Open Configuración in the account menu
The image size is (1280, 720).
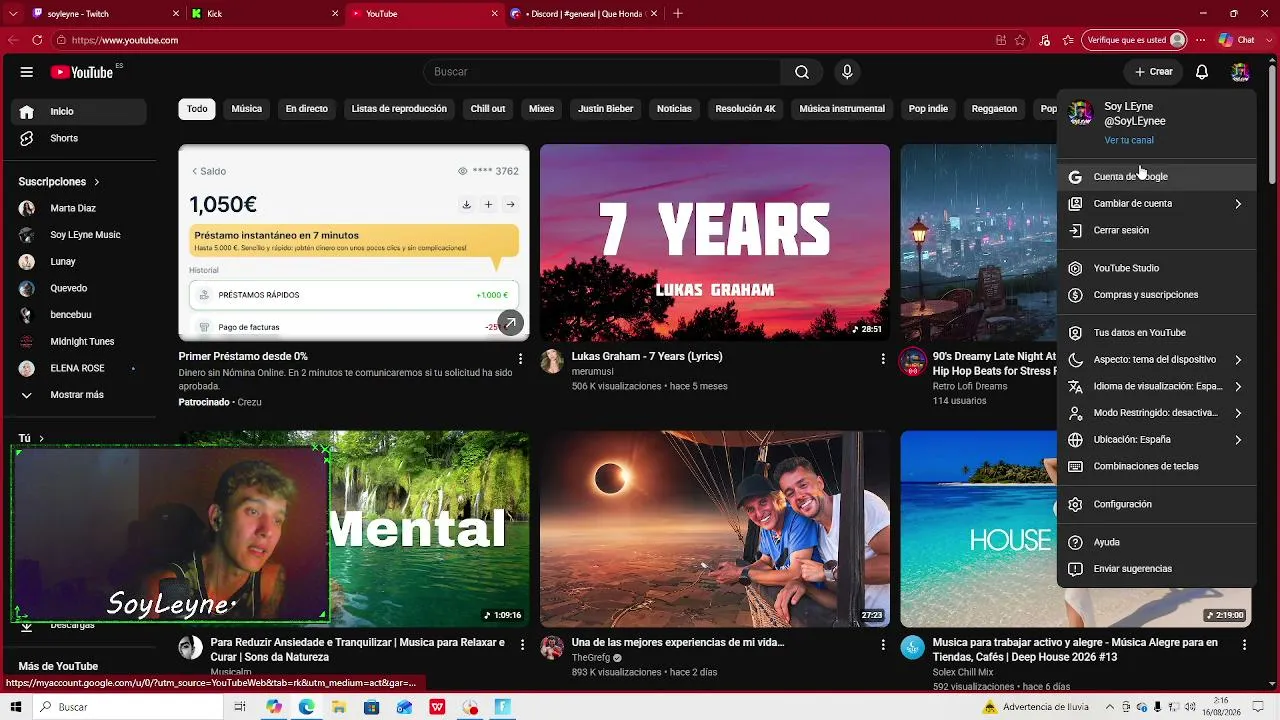[x=1156, y=504]
